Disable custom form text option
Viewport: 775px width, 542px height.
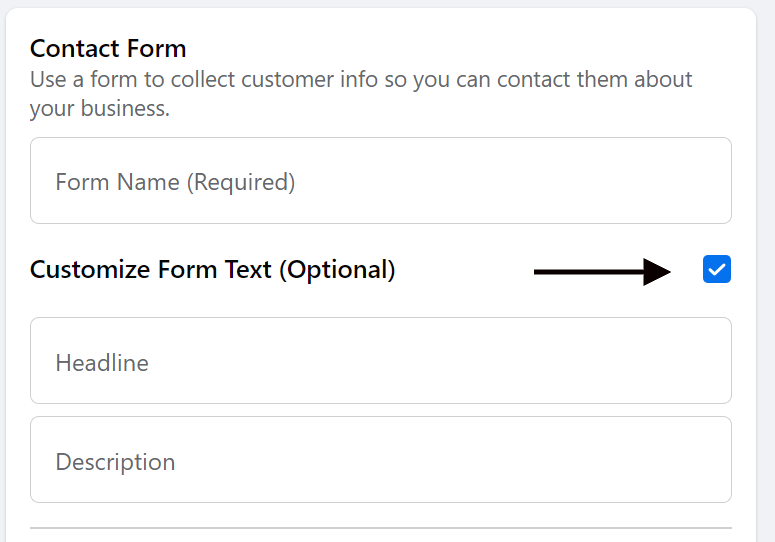(x=717, y=269)
